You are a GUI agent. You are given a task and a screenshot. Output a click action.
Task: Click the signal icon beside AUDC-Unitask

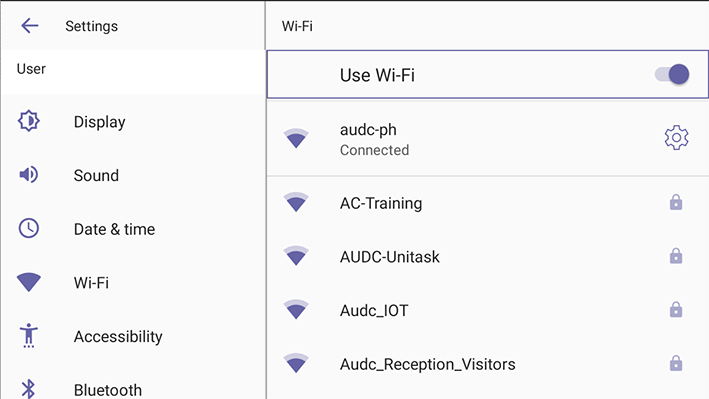click(296, 256)
